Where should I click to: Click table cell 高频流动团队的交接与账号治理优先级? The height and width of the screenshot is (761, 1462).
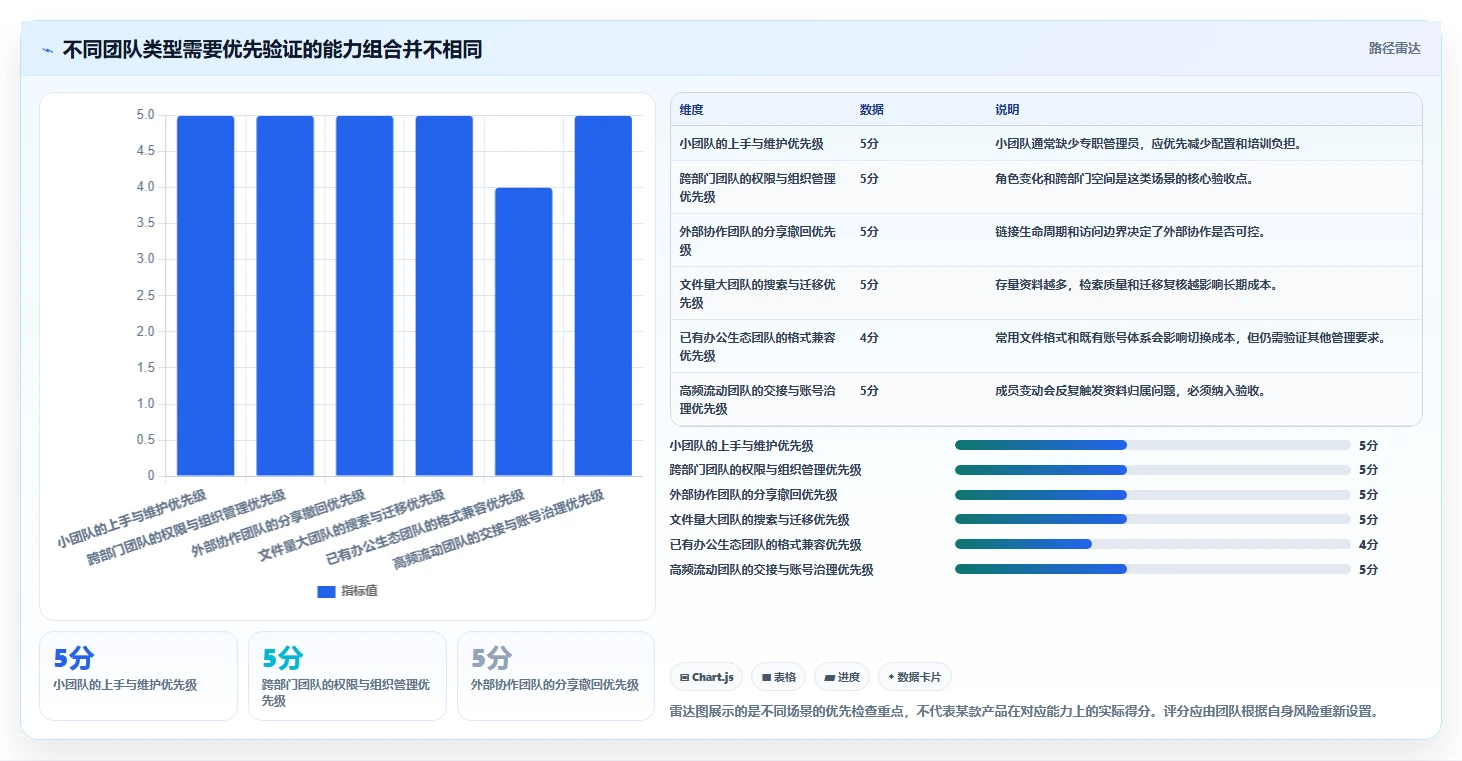[x=757, y=400]
